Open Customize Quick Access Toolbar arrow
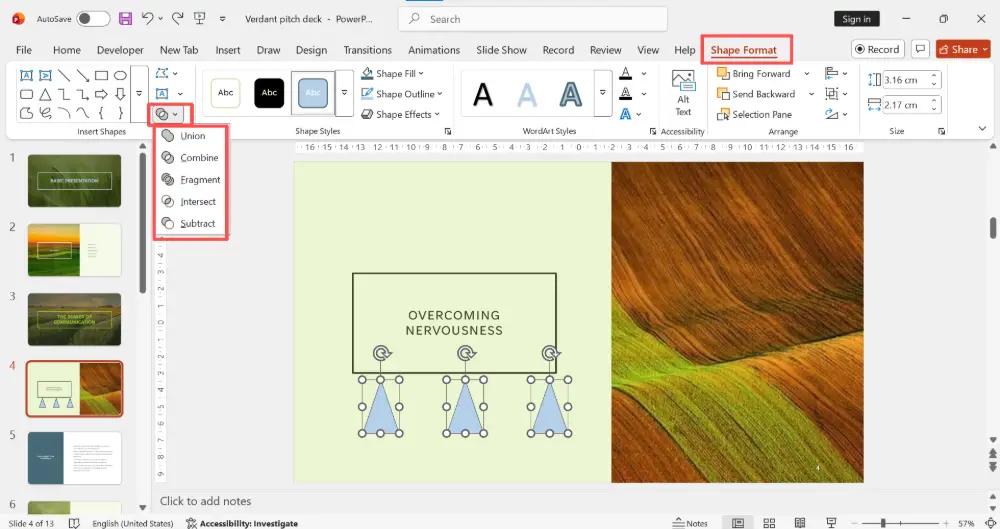The width and height of the screenshot is (1000, 529). 223,19
